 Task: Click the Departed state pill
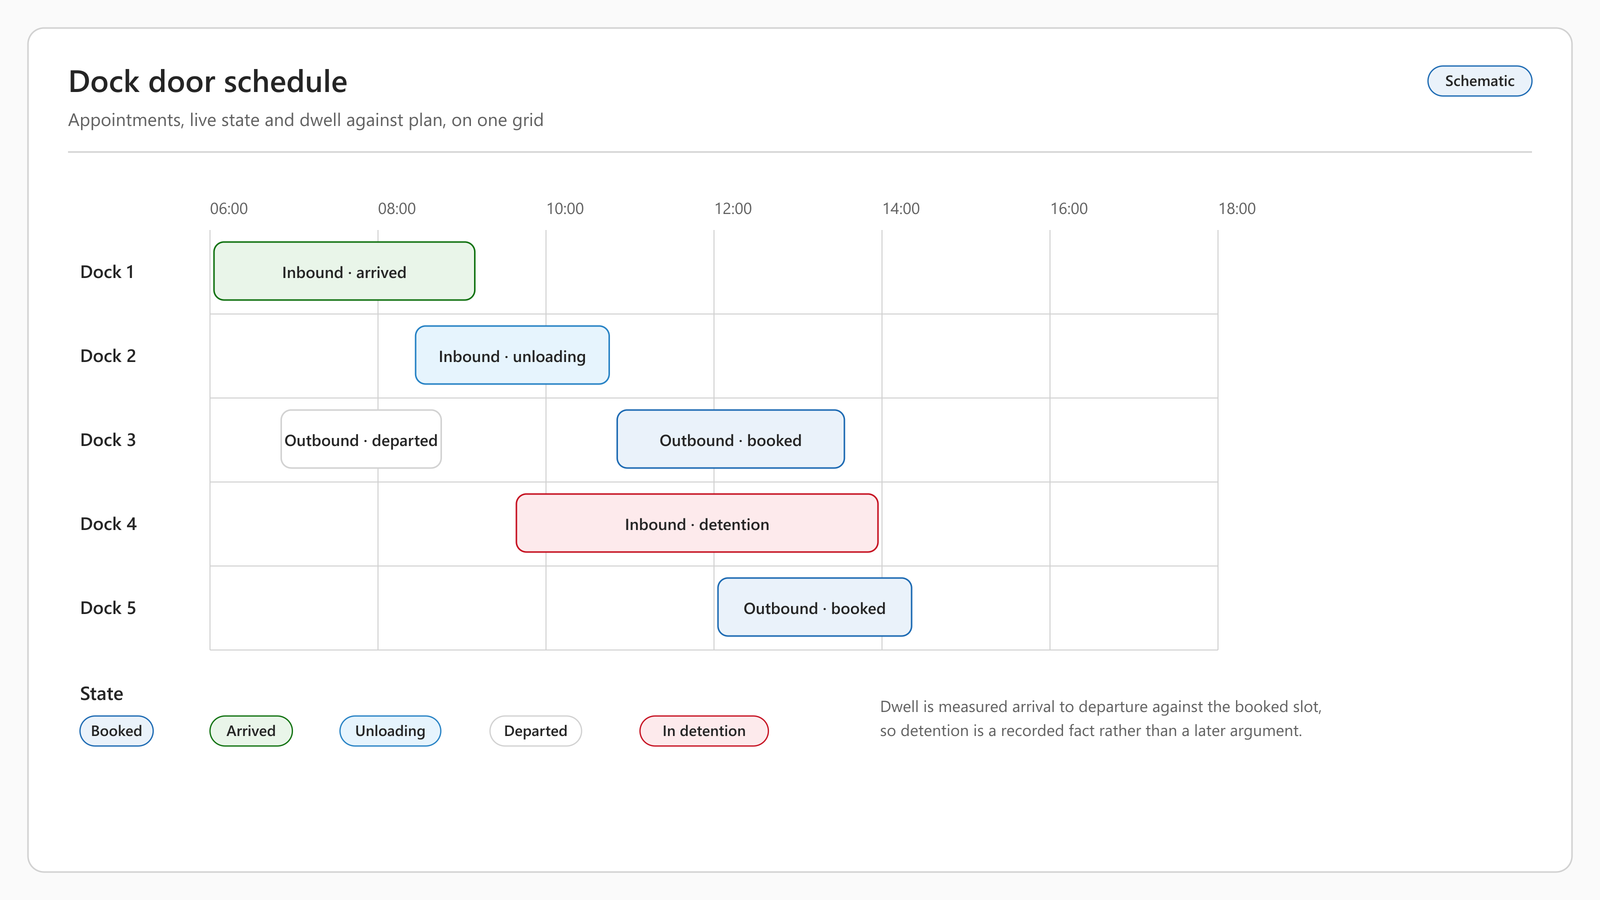click(535, 731)
